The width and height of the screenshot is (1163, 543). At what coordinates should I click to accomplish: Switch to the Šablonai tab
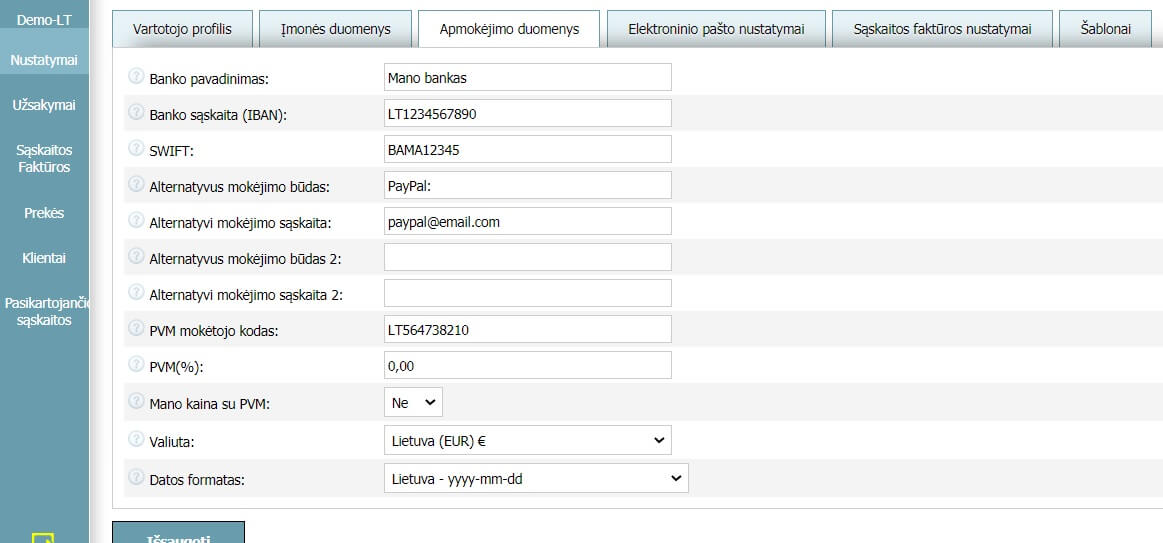tap(1105, 29)
